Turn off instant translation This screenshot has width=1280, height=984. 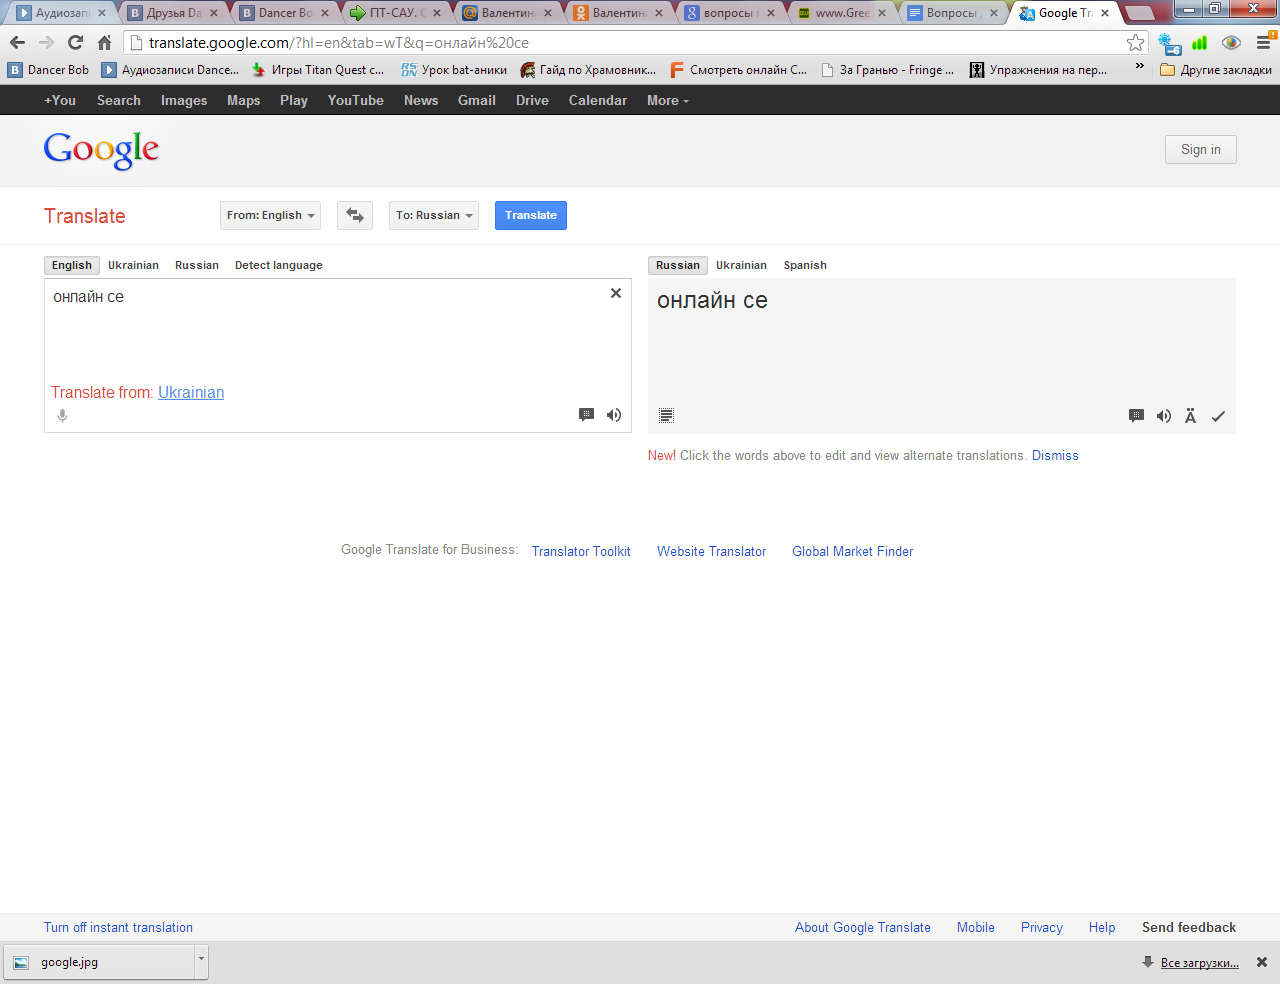pos(118,927)
